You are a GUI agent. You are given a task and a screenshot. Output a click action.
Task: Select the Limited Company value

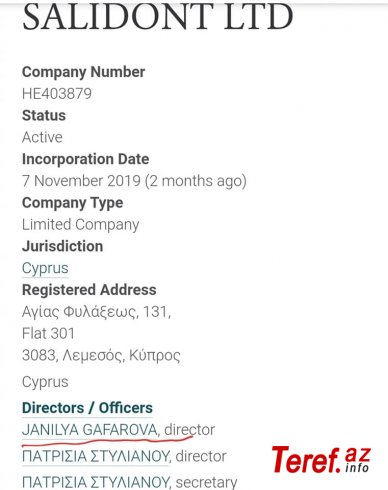[x=80, y=225]
